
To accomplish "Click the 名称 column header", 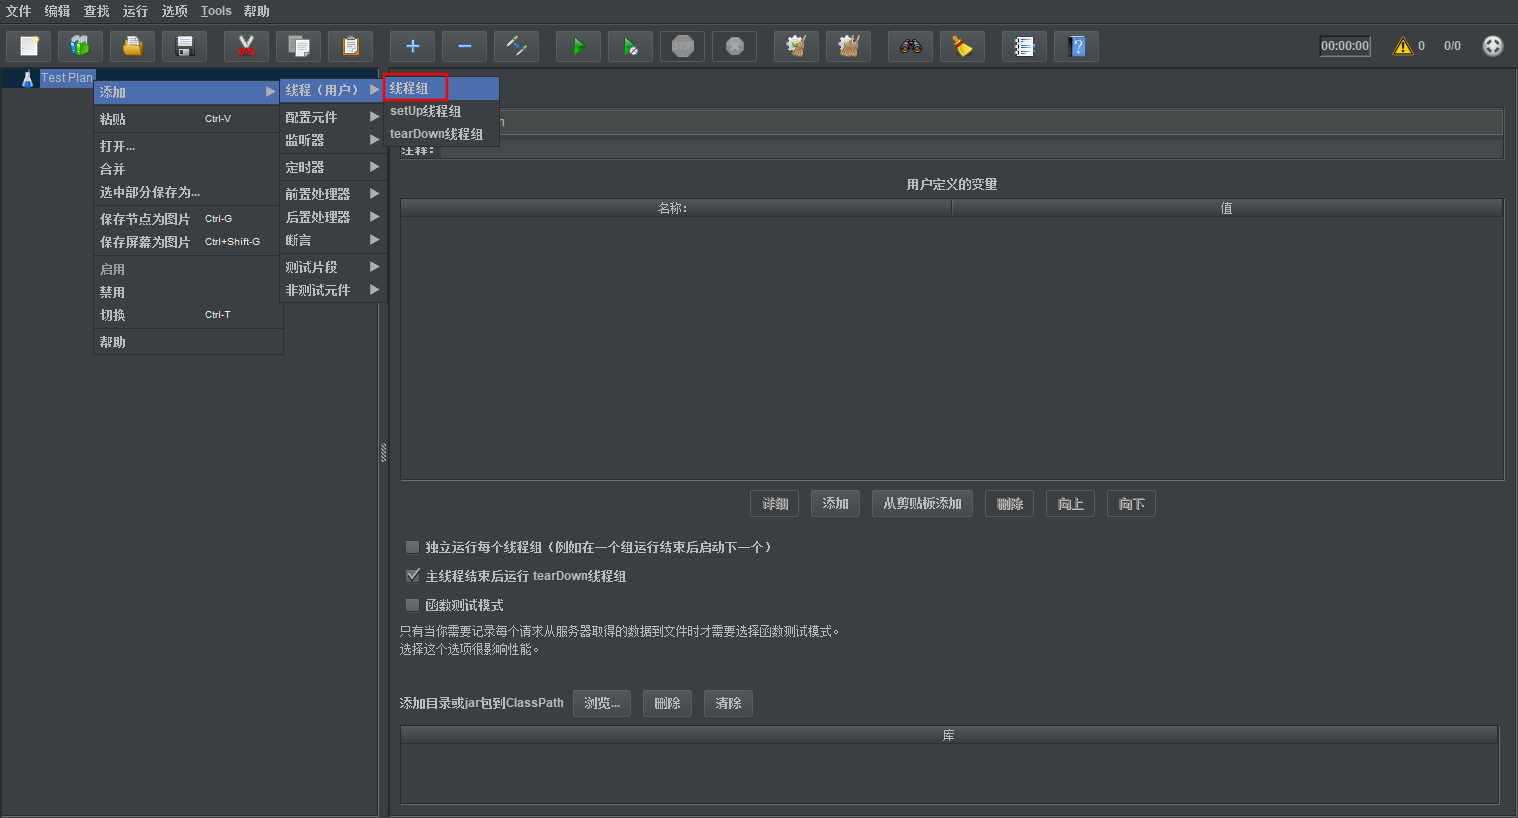I will (x=676, y=208).
